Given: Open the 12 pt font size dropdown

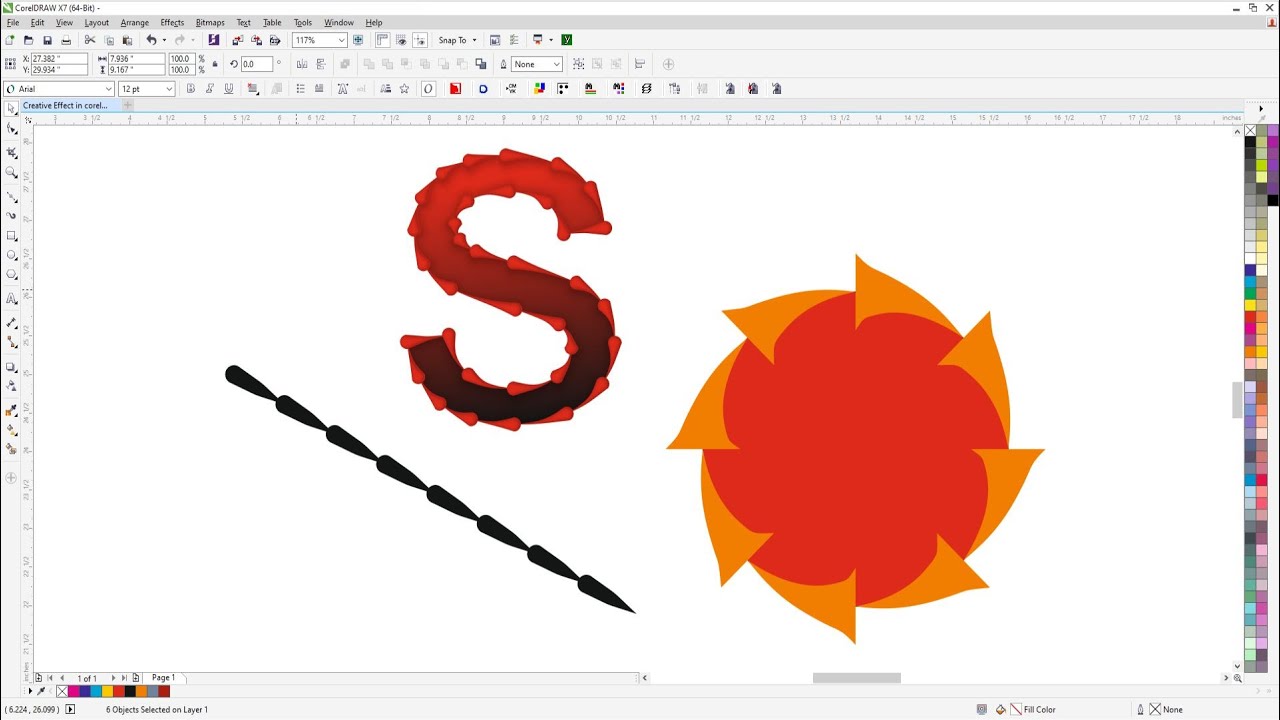Looking at the screenshot, I should pyautogui.click(x=169, y=89).
